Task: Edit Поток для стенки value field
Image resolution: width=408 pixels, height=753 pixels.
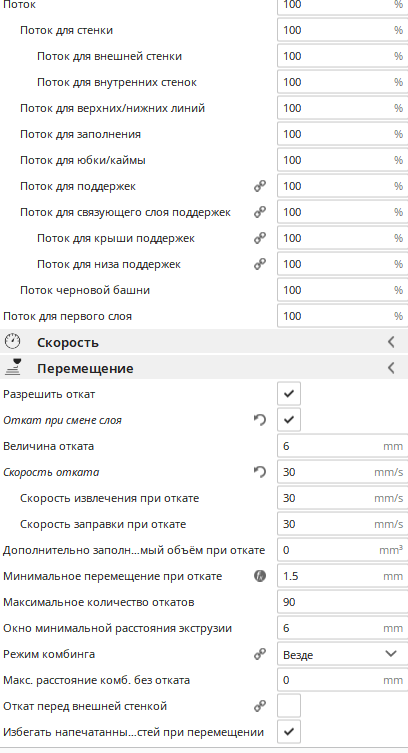Action: [x=342, y=30]
